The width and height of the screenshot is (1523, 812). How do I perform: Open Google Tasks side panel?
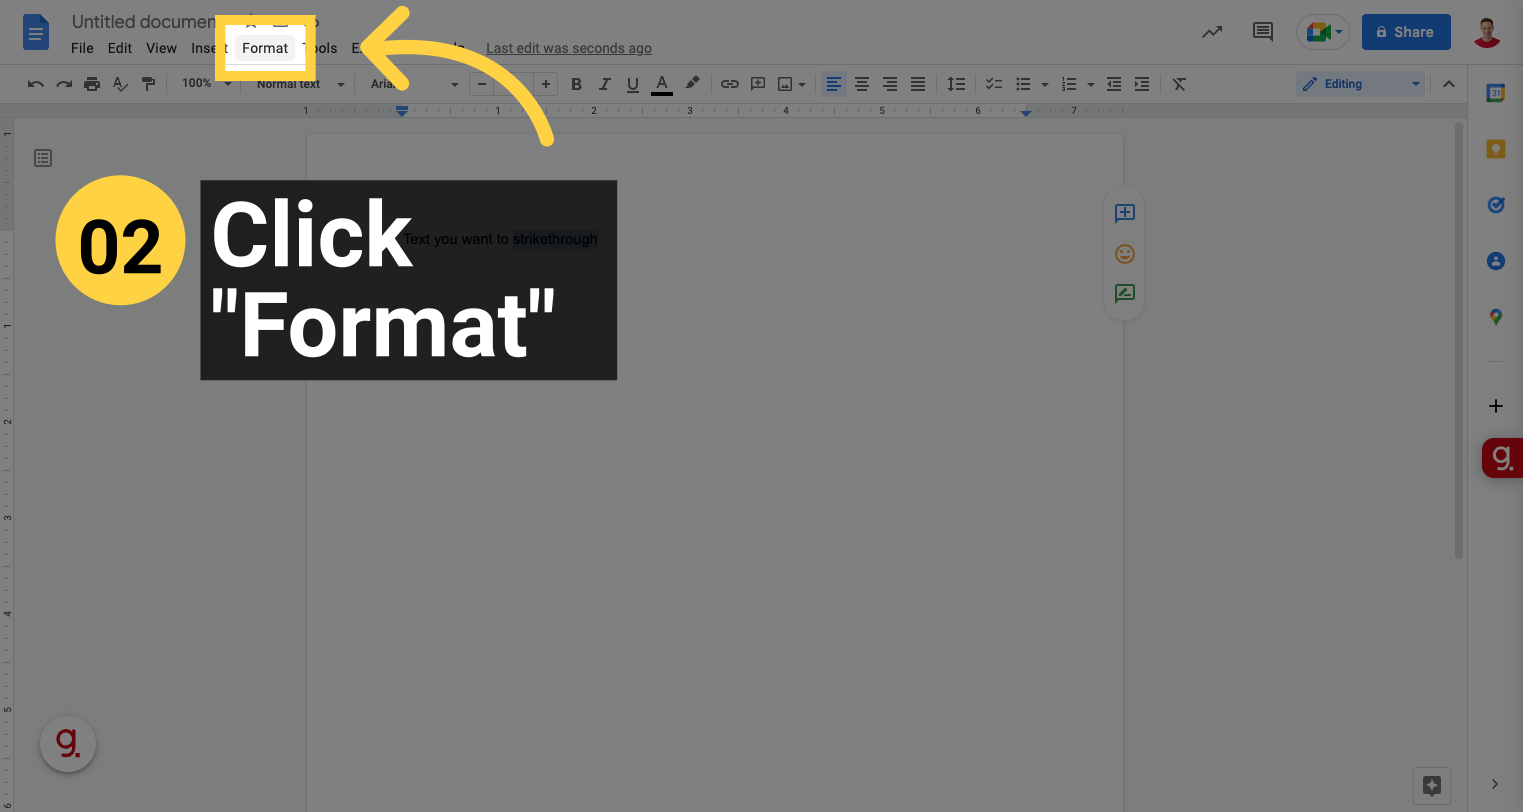pyautogui.click(x=1496, y=205)
